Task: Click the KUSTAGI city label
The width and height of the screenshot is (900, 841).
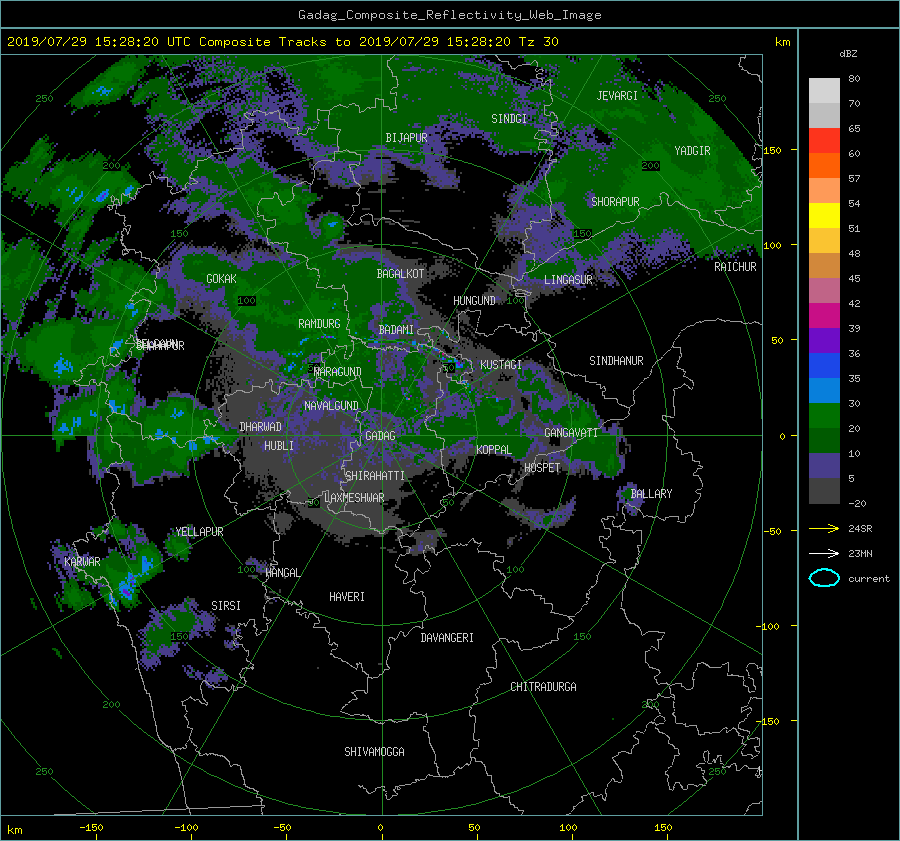Action: (x=501, y=365)
